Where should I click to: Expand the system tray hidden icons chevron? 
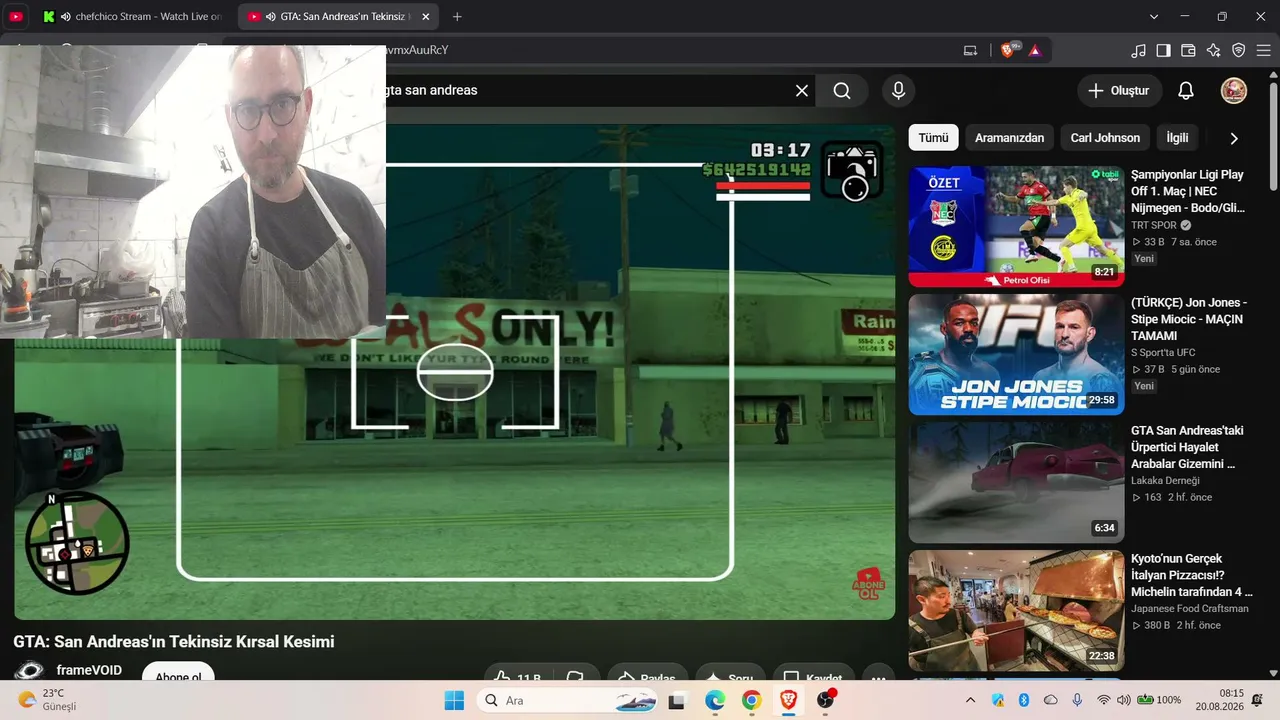pos(970,700)
